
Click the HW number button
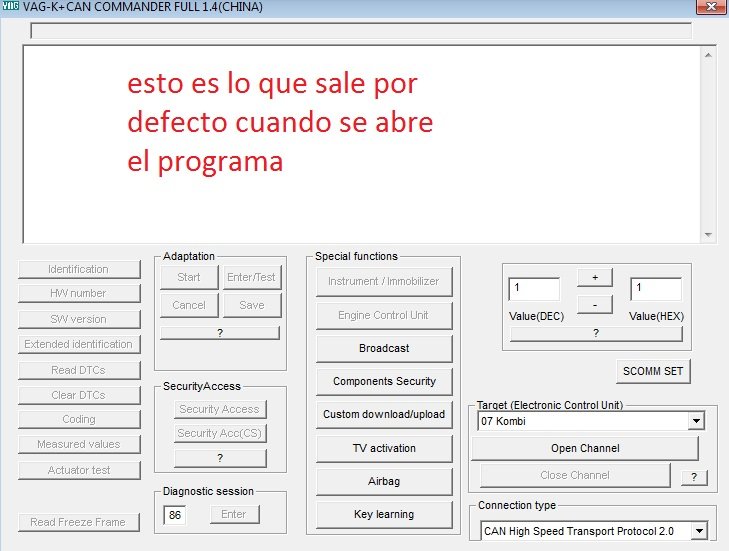tap(79, 293)
